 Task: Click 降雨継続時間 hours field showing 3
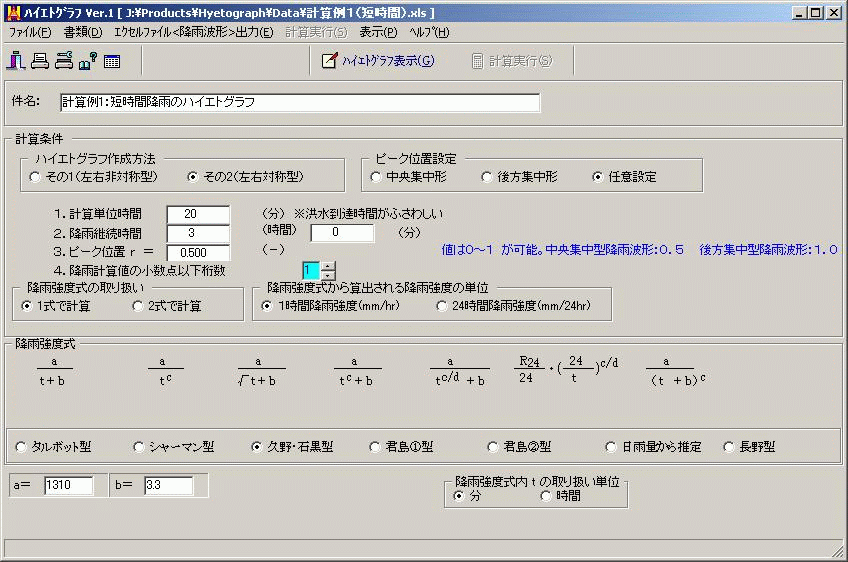point(198,233)
